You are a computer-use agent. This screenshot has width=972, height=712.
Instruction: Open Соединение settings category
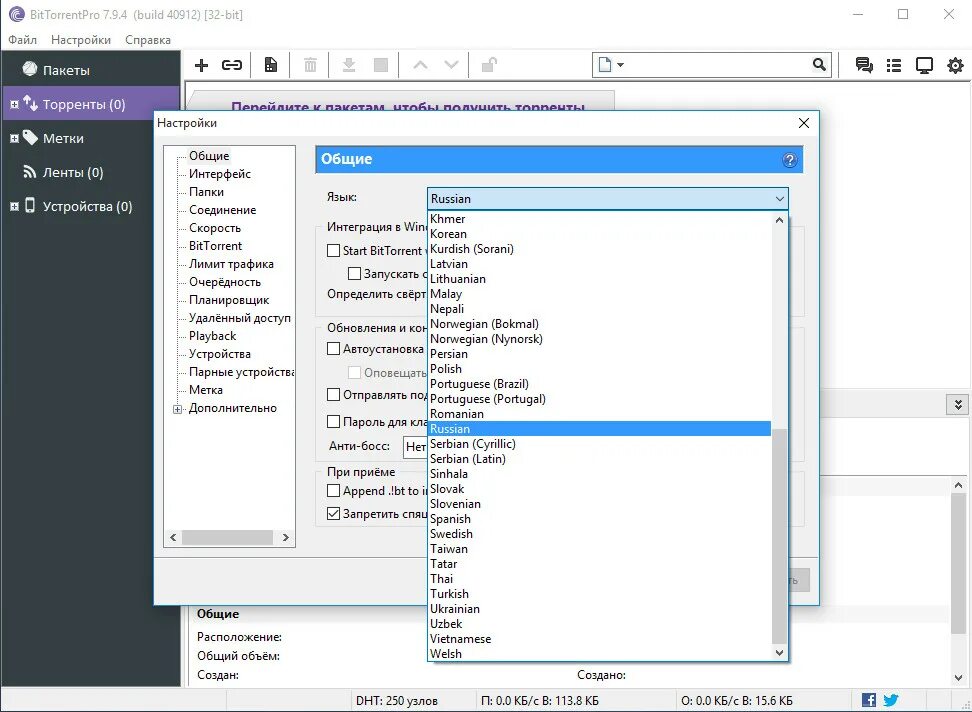(x=223, y=209)
